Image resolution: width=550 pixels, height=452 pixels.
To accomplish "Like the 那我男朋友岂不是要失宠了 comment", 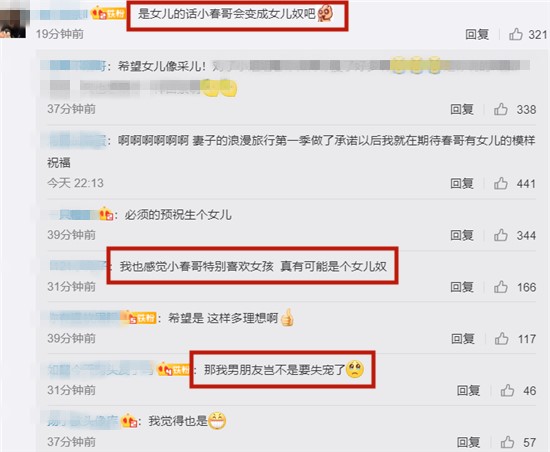I will pos(507,391).
